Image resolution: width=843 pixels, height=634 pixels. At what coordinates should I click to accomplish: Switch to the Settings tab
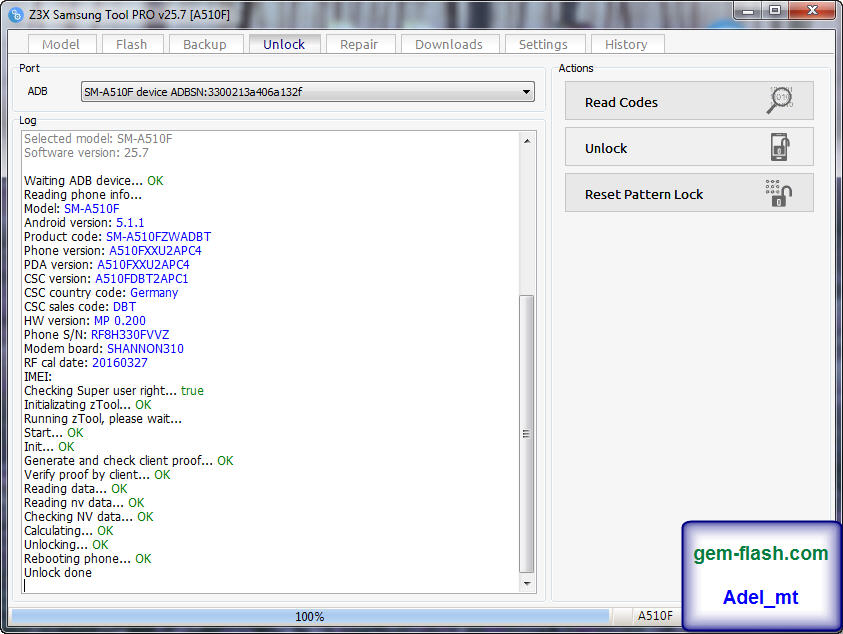click(543, 44)
